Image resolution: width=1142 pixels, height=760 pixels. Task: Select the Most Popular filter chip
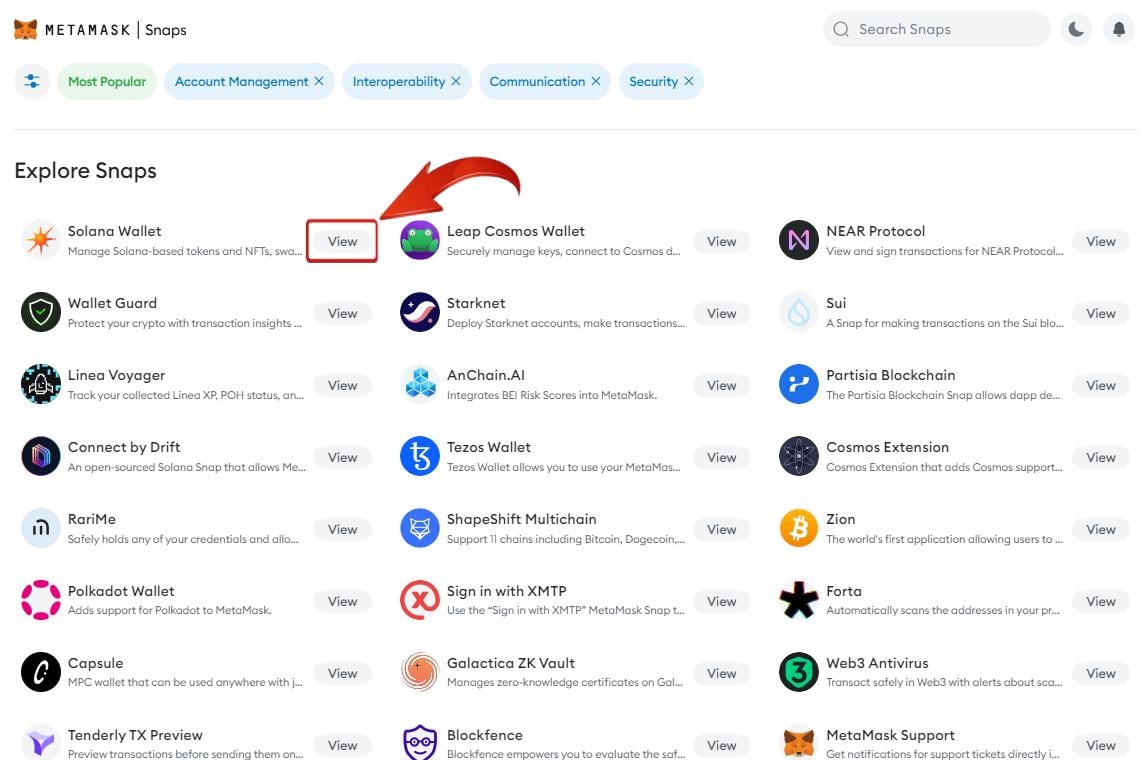tap(107, 82)
